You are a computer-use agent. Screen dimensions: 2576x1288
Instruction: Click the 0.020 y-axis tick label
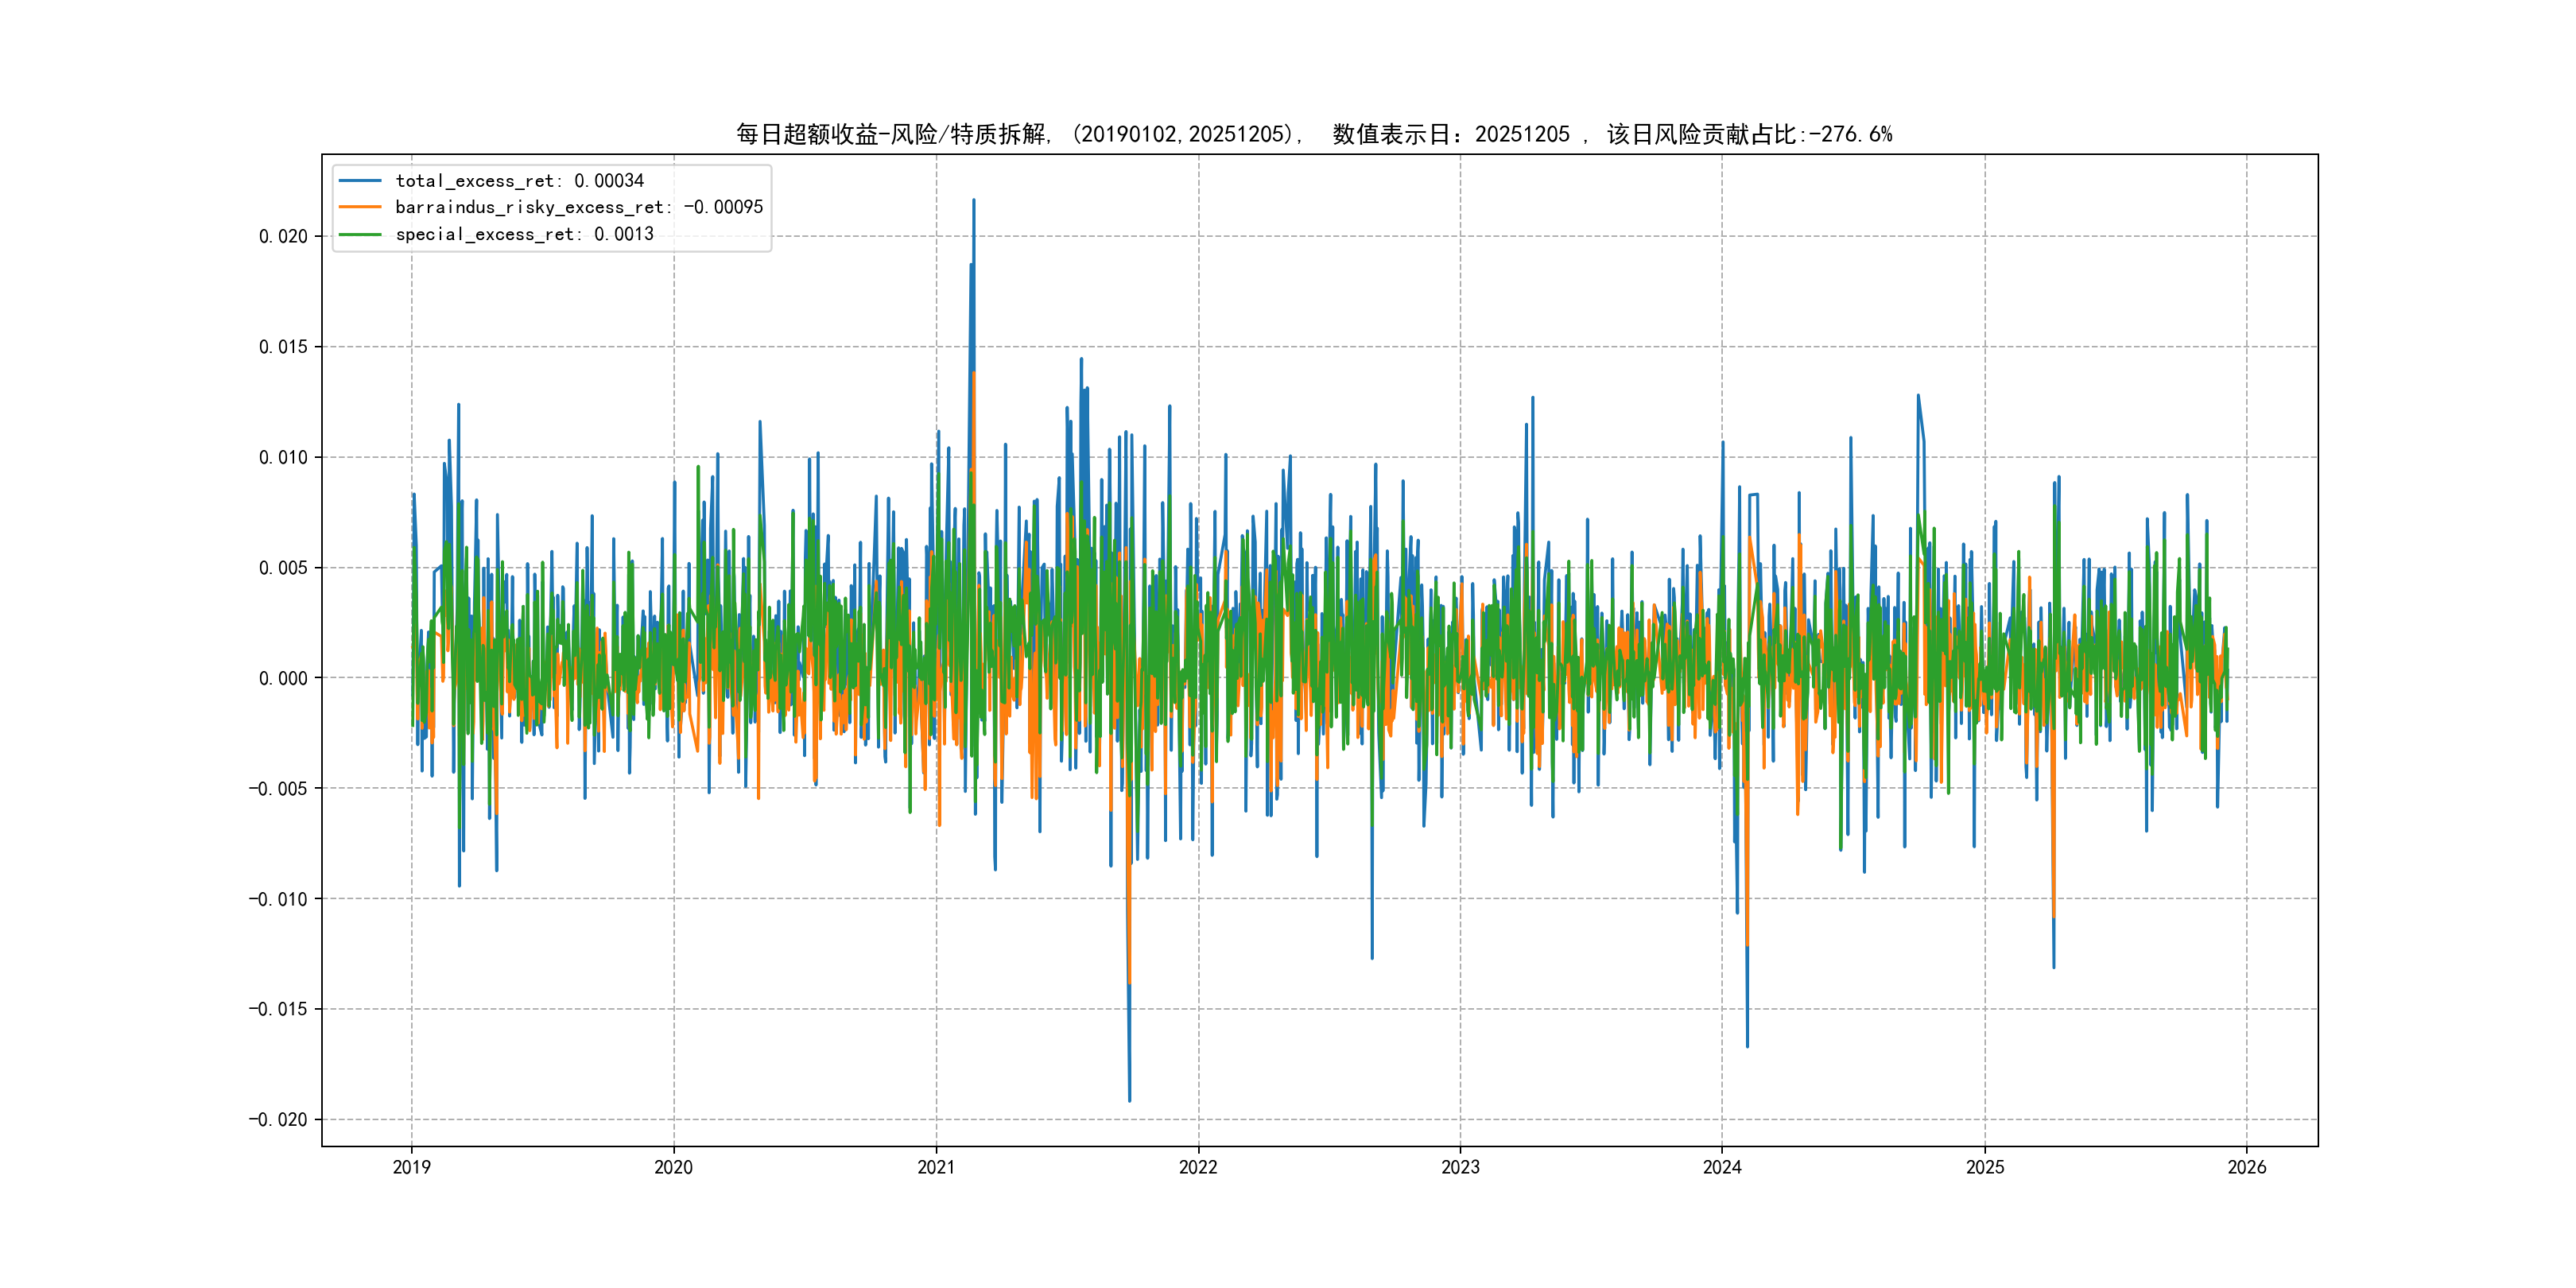pyautogui.click(x=283, y=237)
